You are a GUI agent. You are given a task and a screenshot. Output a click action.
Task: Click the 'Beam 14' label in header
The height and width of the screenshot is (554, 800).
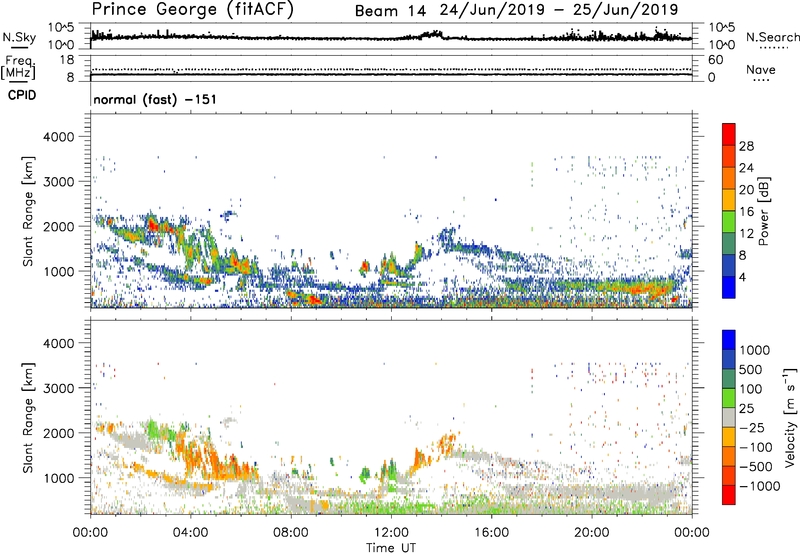(390, 11)
